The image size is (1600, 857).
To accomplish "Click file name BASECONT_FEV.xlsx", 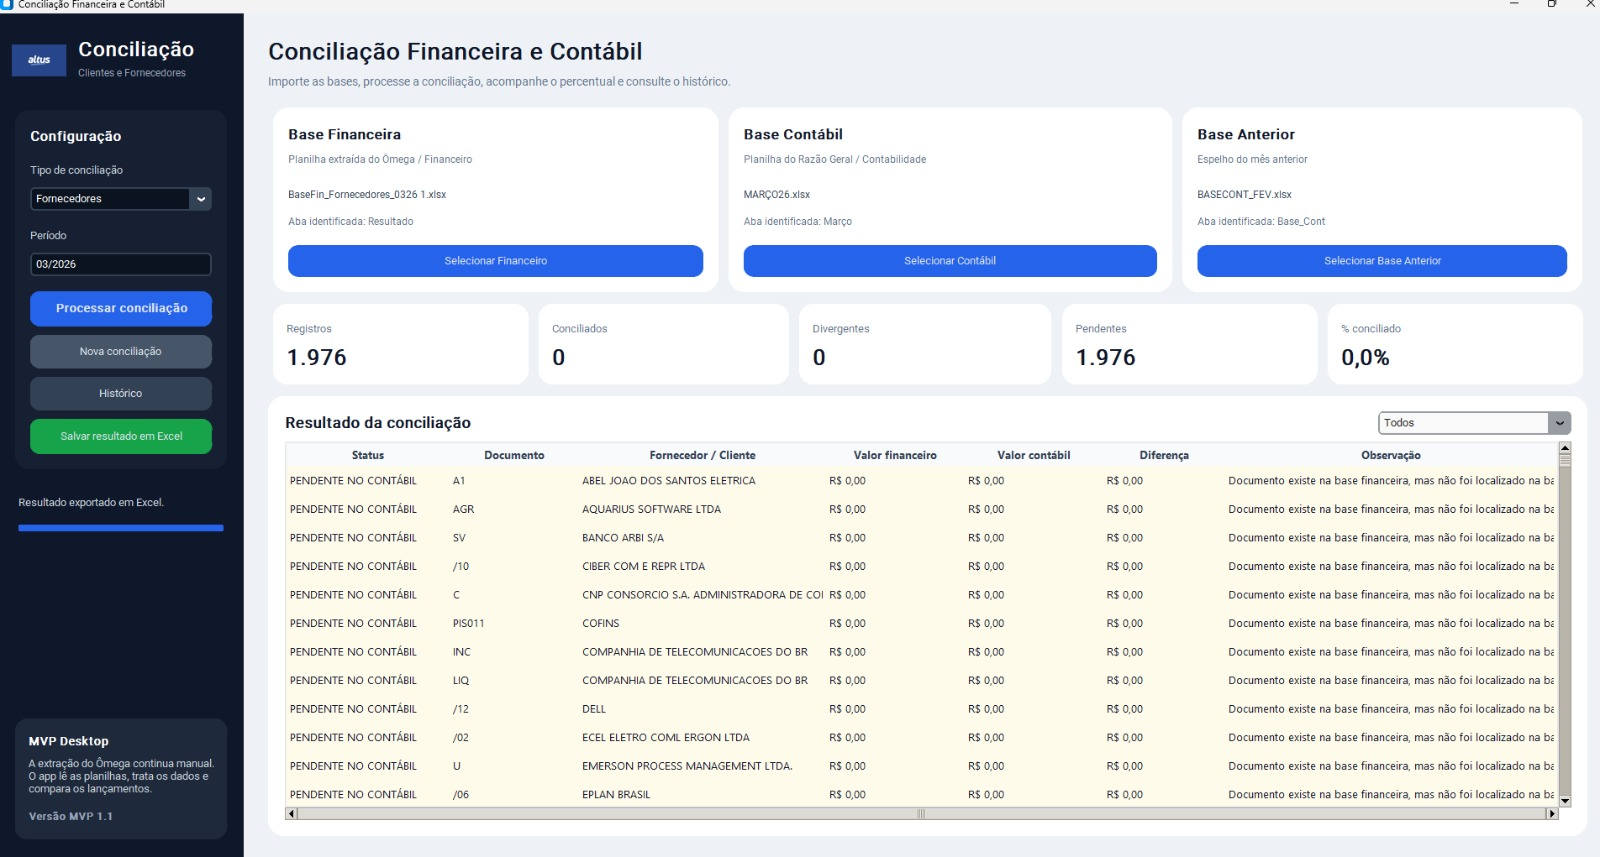I will [x=1244, y=194].
